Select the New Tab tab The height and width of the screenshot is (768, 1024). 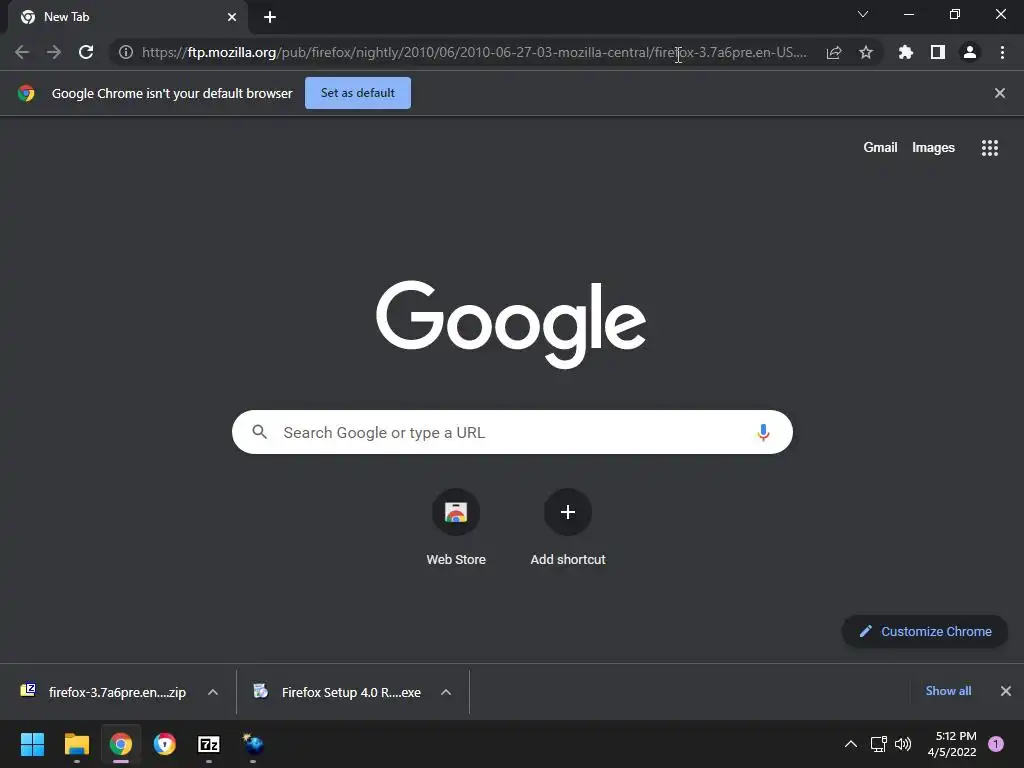point(127,18)
